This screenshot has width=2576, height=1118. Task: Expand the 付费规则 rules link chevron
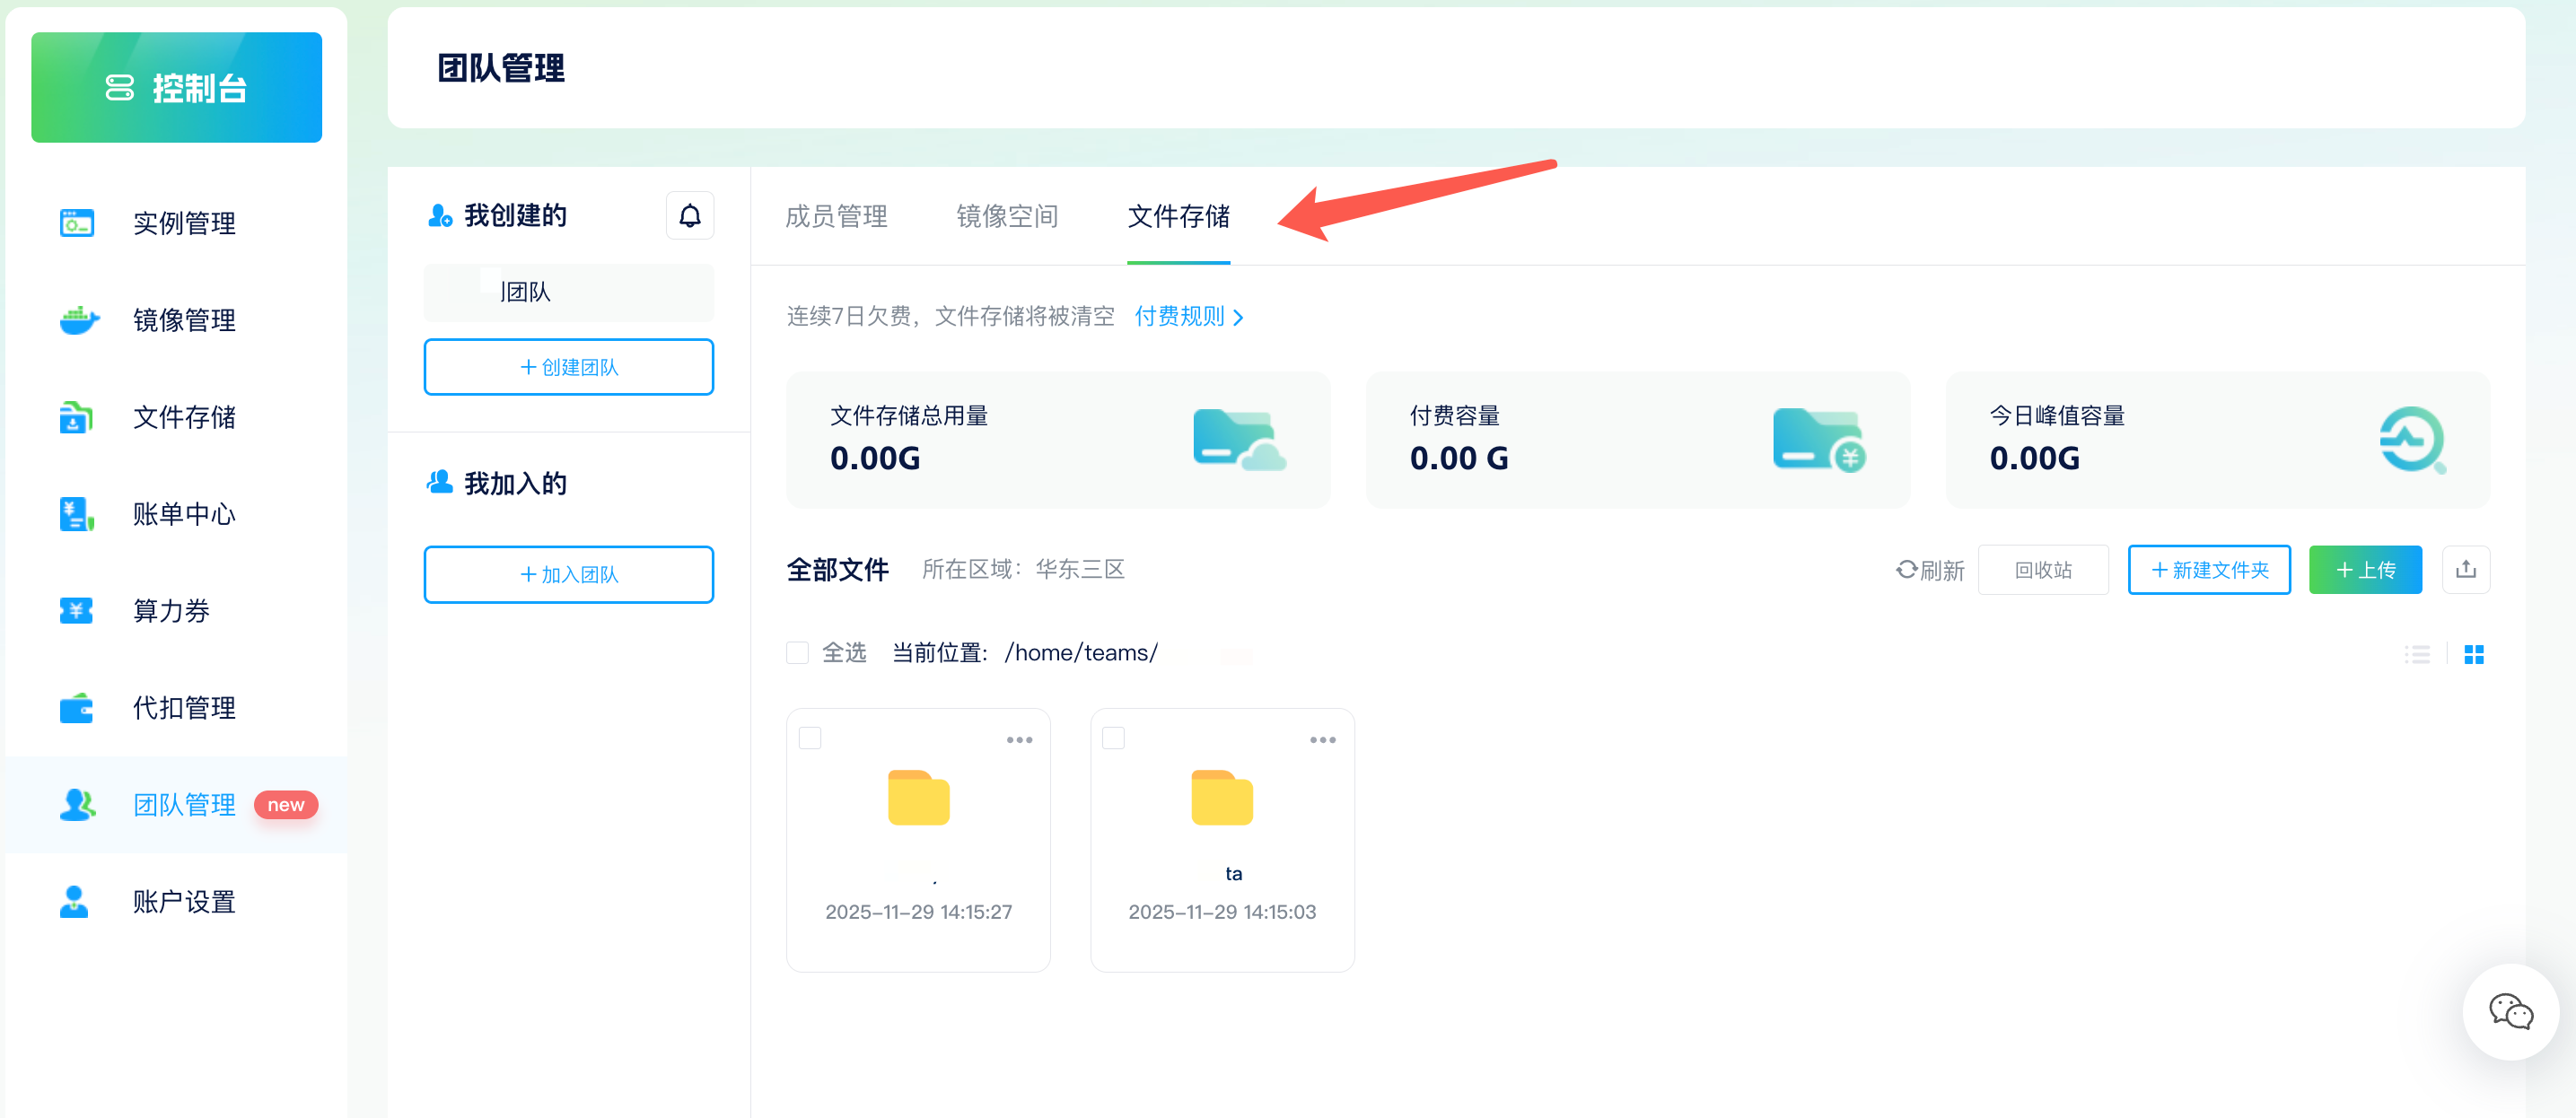click(x=1240, y=317)
